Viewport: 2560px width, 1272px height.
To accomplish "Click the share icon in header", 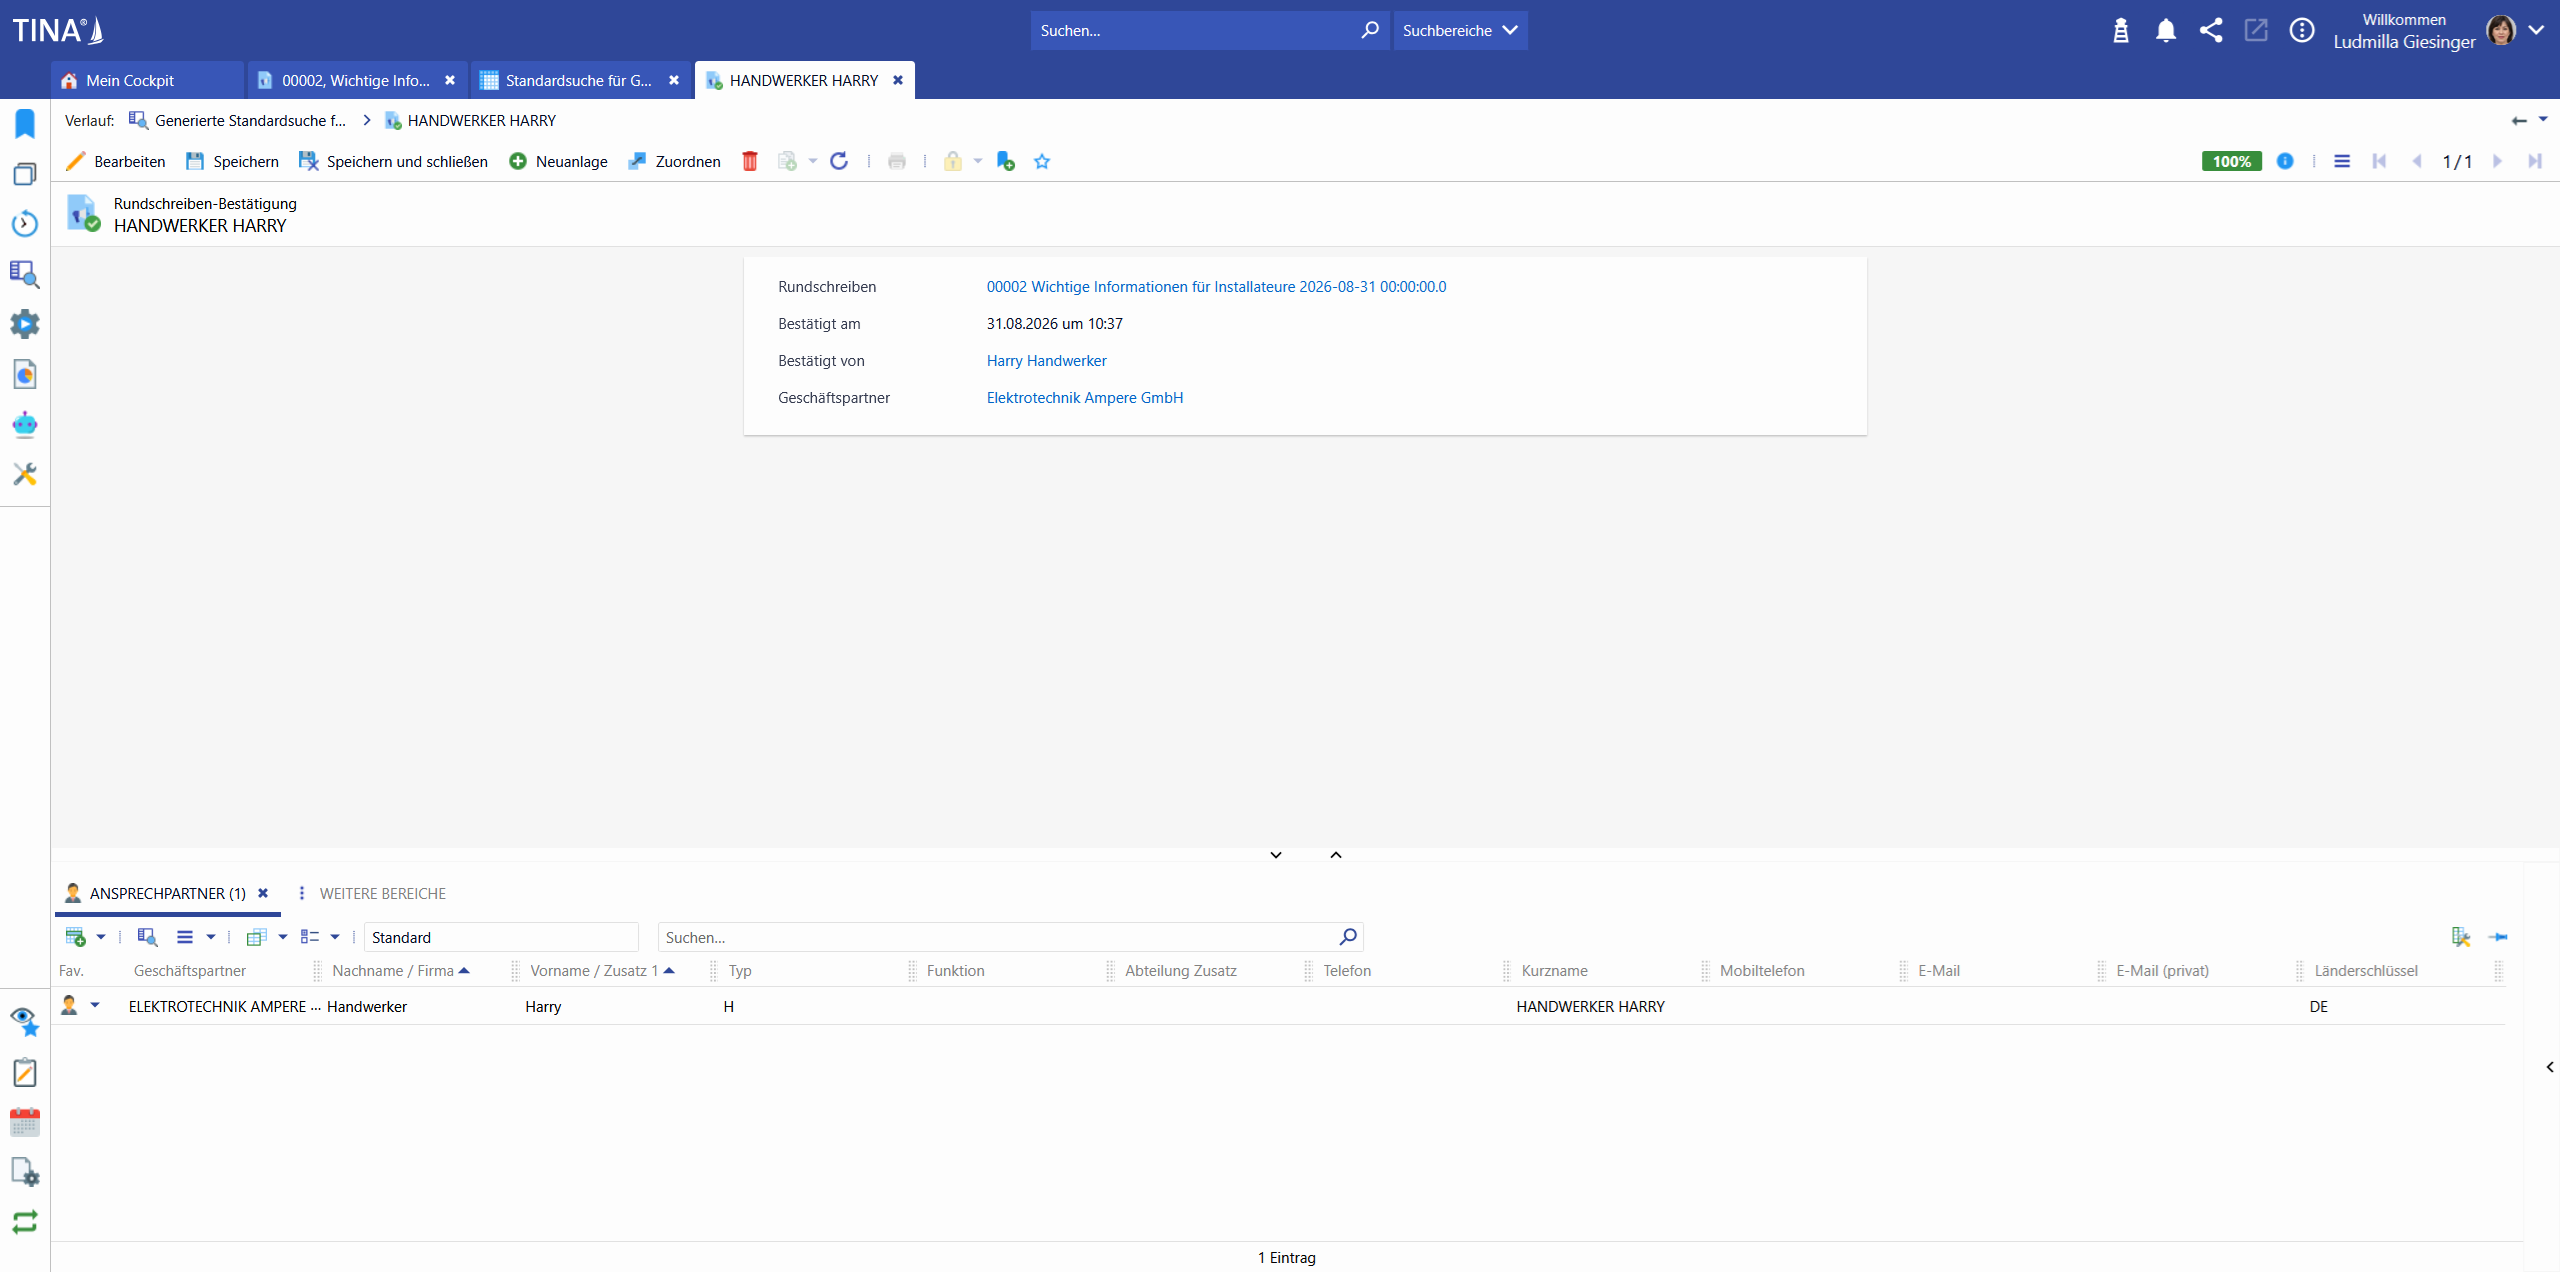I will (x=2211, y=31).
